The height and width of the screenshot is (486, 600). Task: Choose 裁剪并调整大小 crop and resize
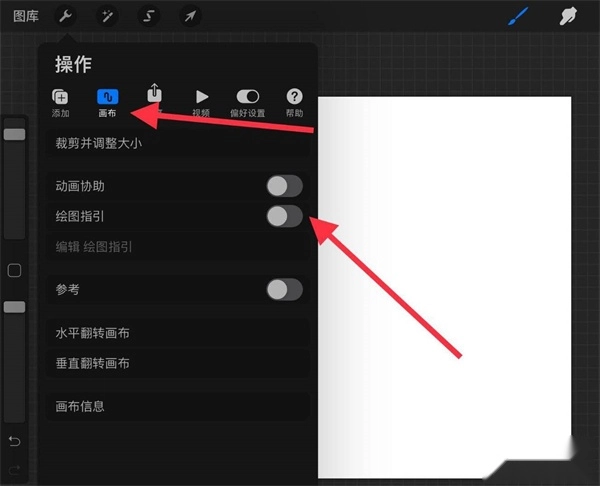coord(178,144)
